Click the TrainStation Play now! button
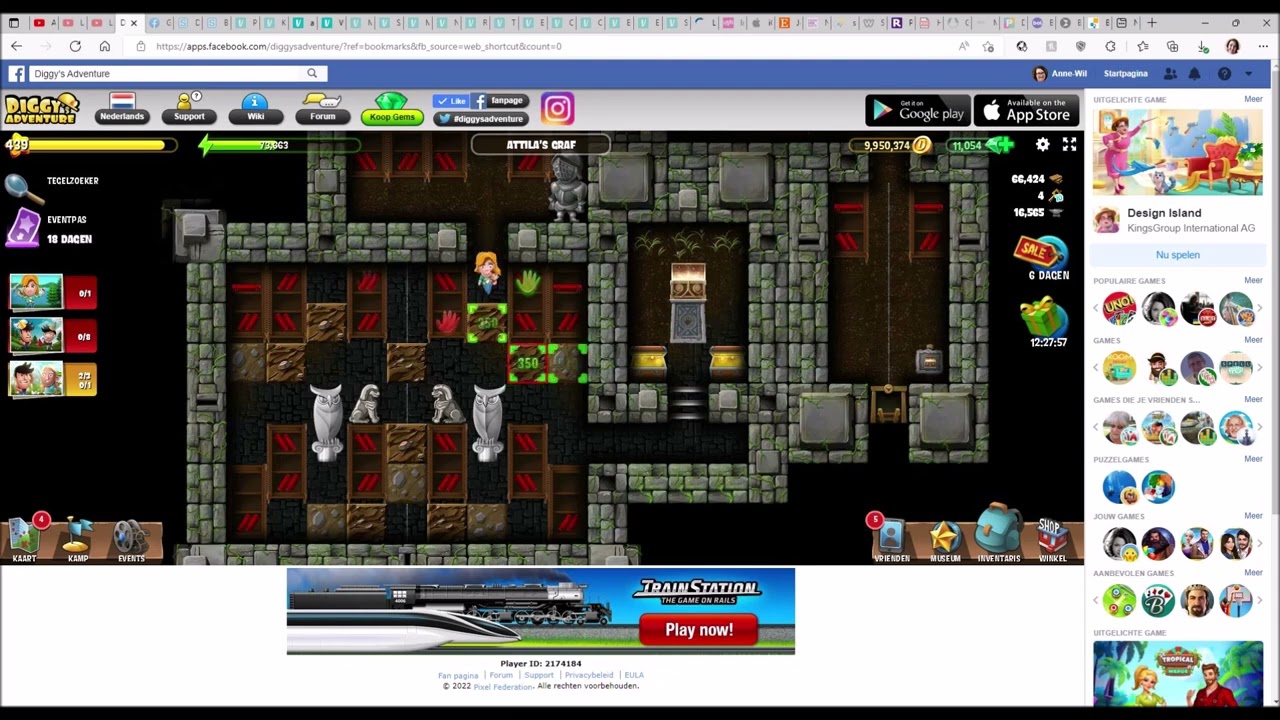This screenshot has width=1280, height=720. (x=699, y=630)
